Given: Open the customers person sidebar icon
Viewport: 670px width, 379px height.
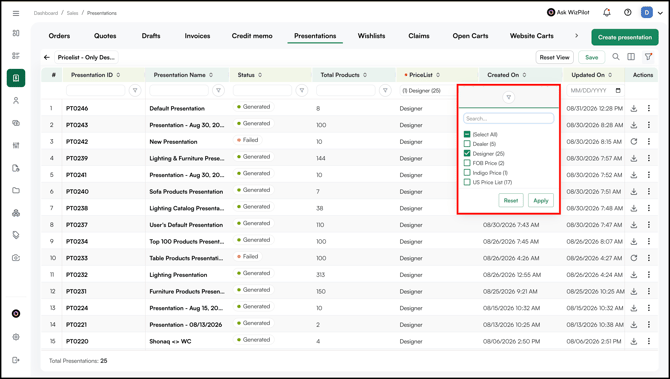Looking at the screenshot, I should [16, 100].
